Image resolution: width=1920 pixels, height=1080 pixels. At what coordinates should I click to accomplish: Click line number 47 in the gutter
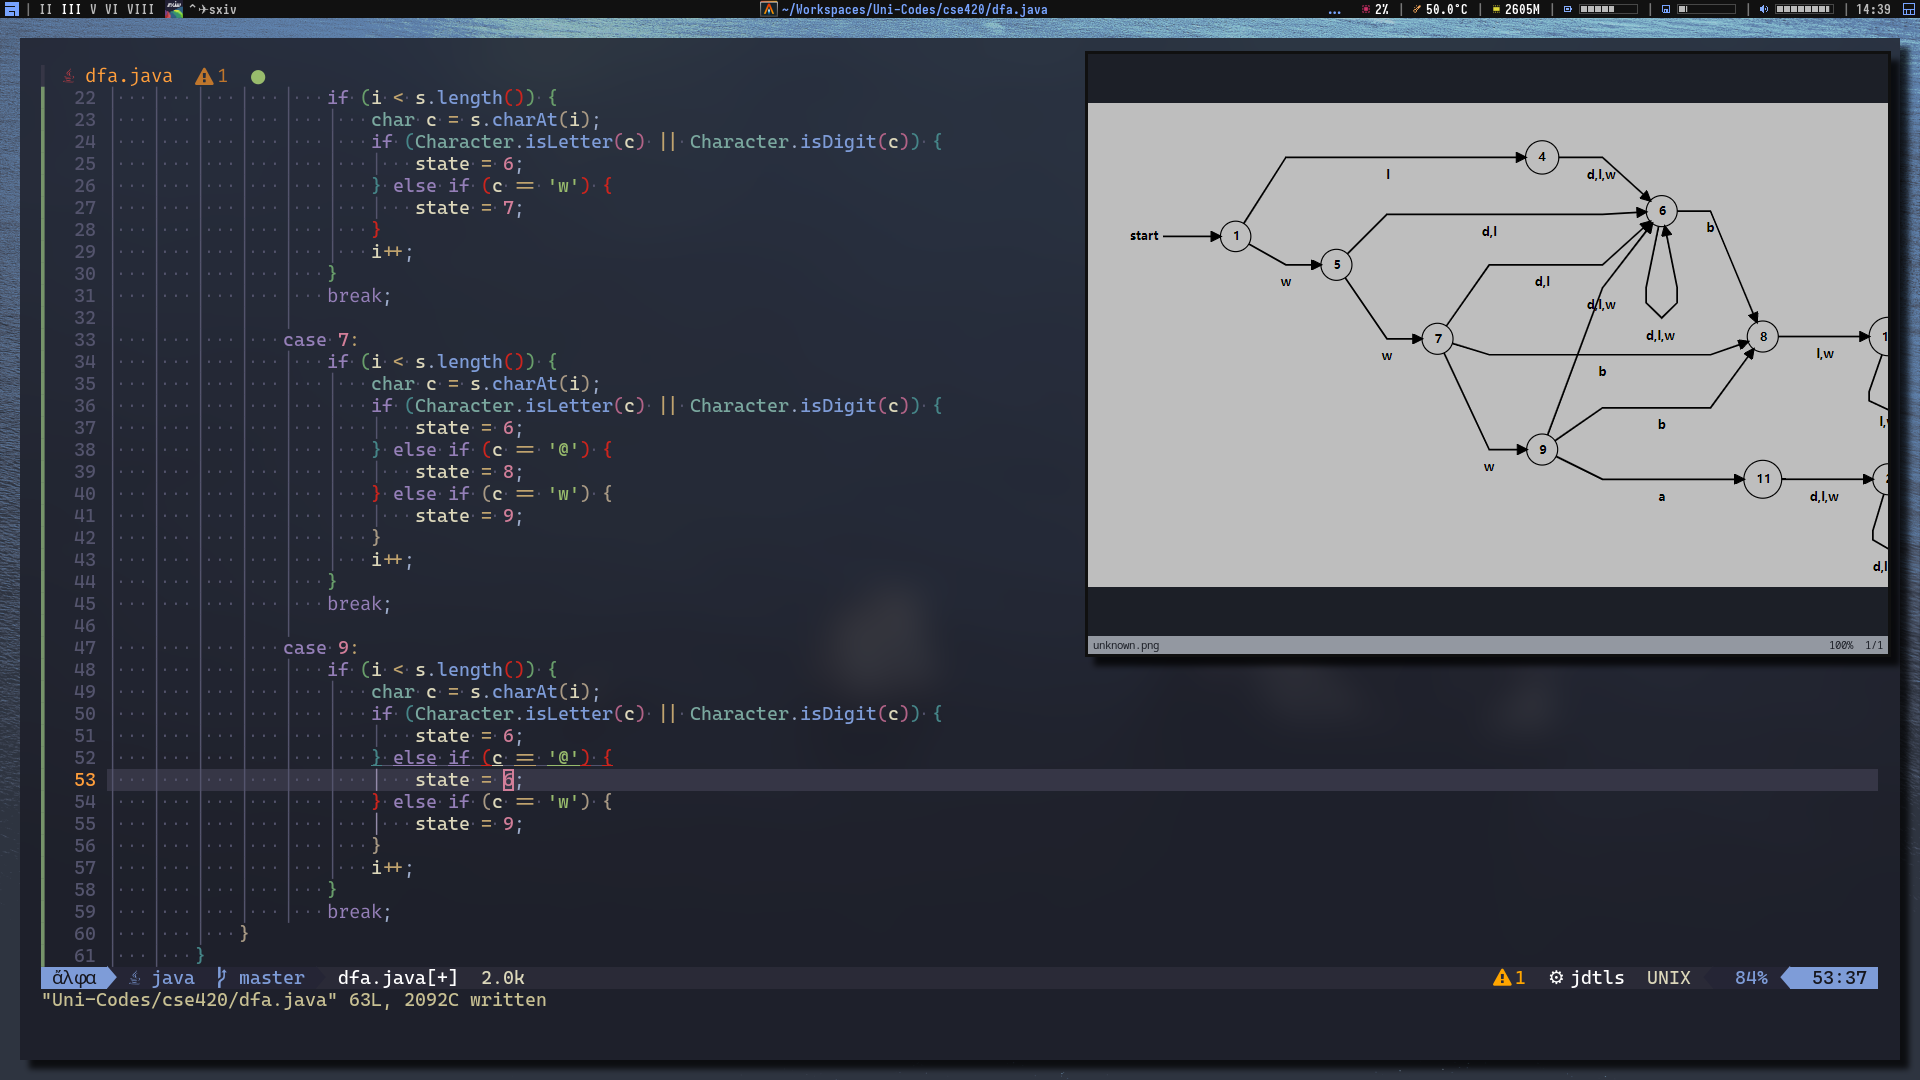[x=85, y=648]
